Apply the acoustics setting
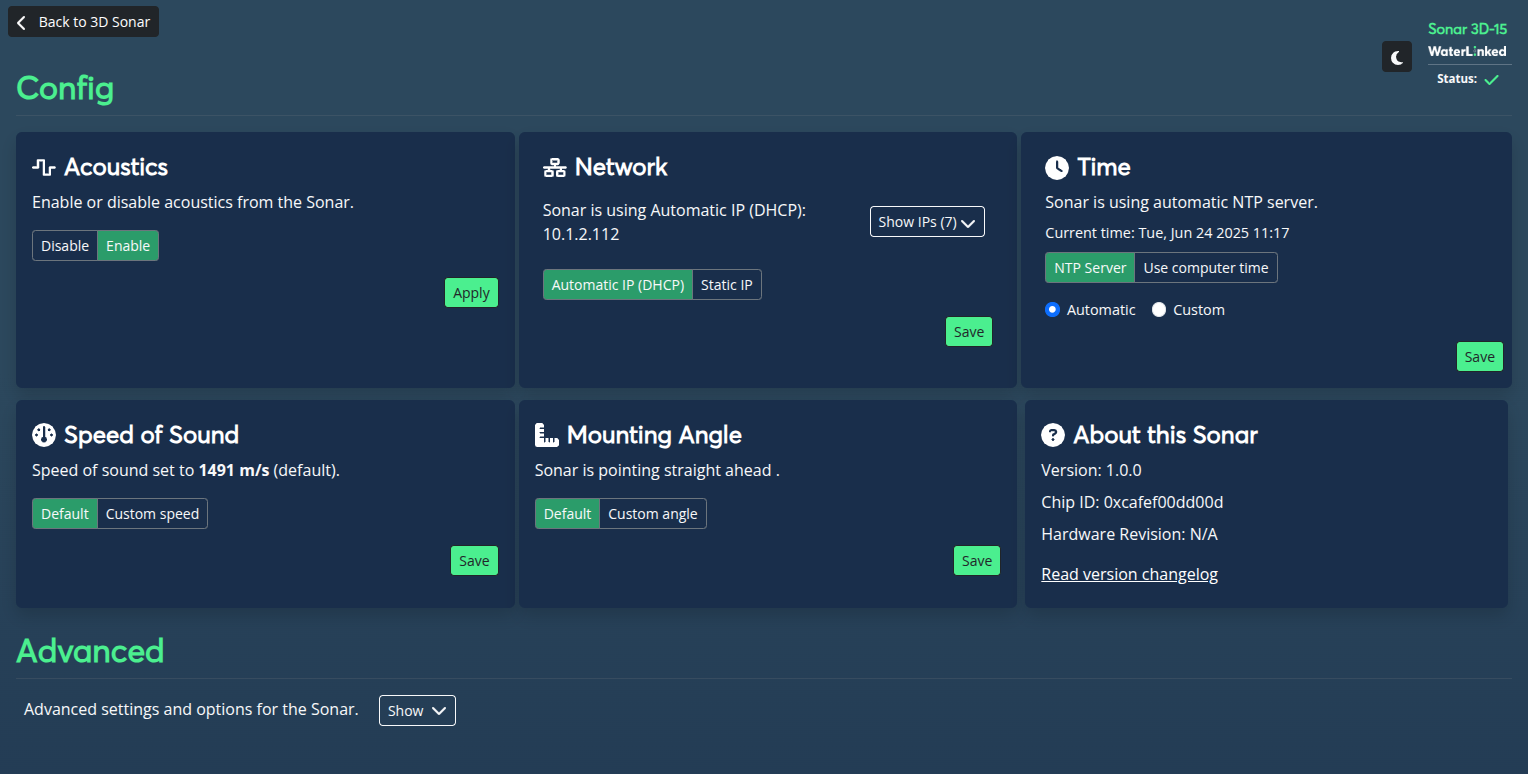 click(x=471, y=293)
